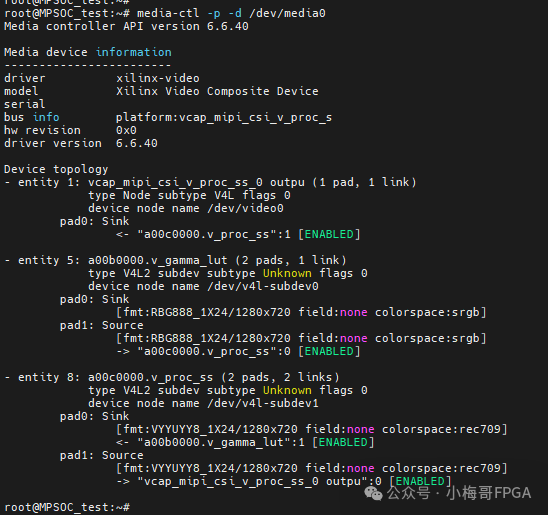Click the '-> "vcap_mipi_csi_v_proc_ss_0 outpu":0' link line

click(x=283, y=481)
